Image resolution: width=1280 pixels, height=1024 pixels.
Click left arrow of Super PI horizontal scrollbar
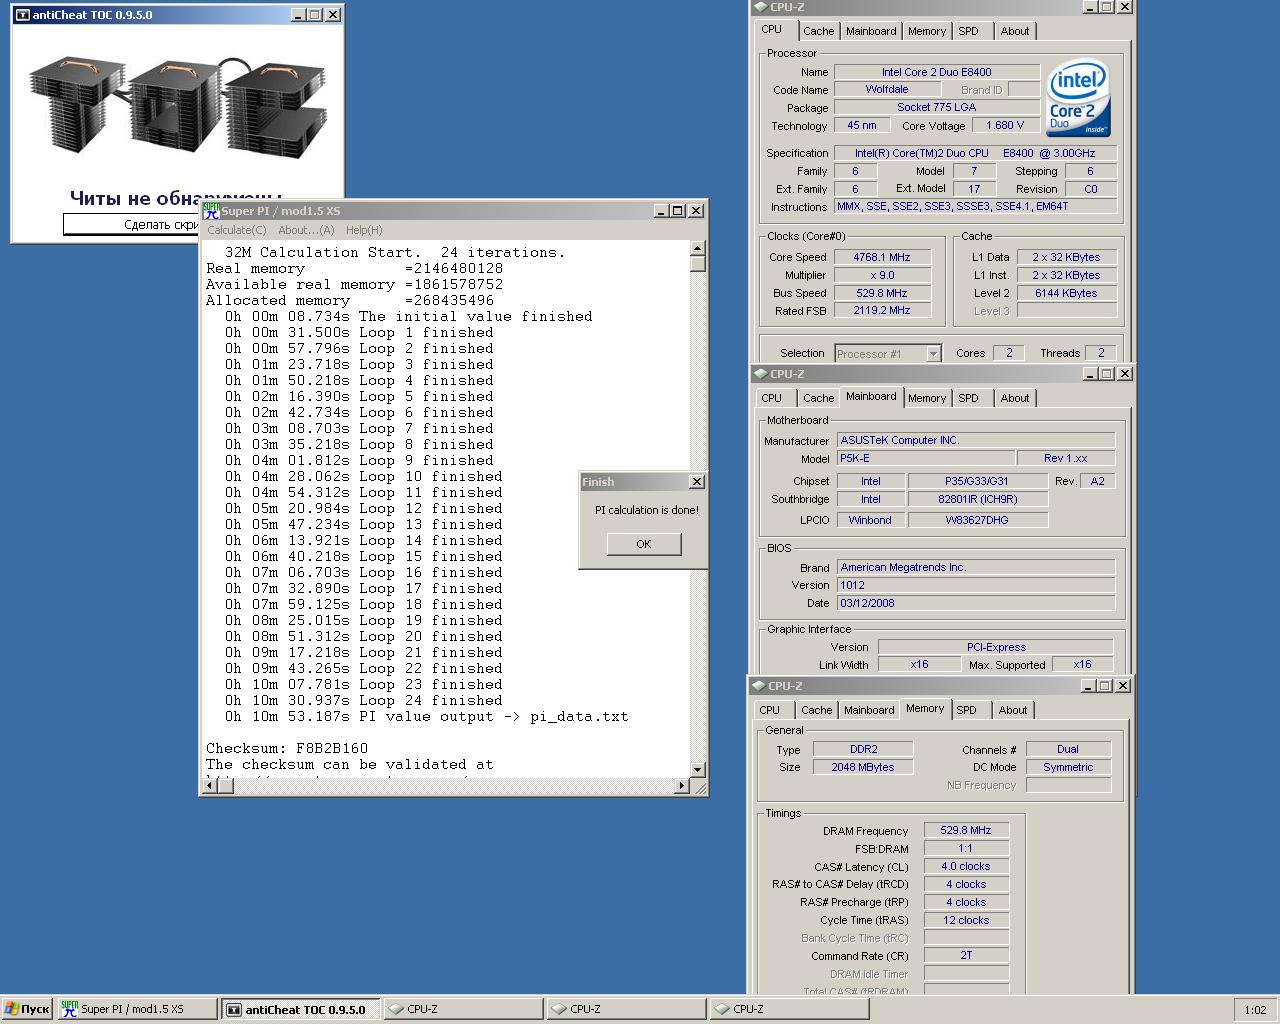pyautogui.click(x=209, y=786)
